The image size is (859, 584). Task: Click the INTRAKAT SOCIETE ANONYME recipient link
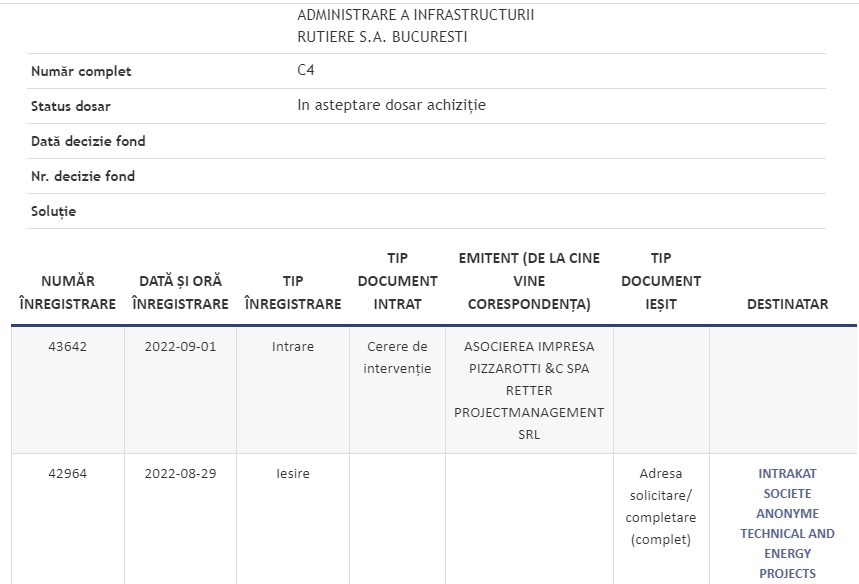[787, 523]
